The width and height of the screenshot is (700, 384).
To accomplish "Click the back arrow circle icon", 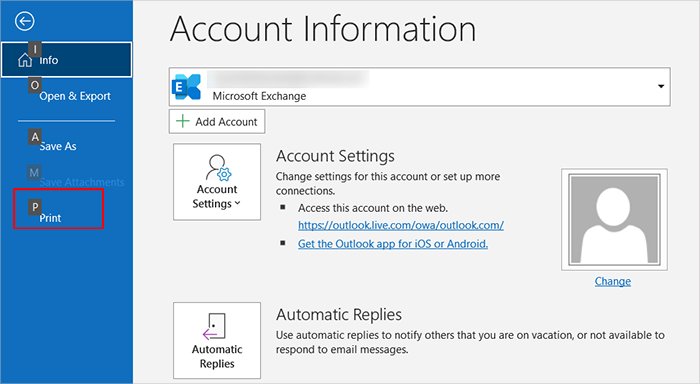I will [x=25, y=21].
